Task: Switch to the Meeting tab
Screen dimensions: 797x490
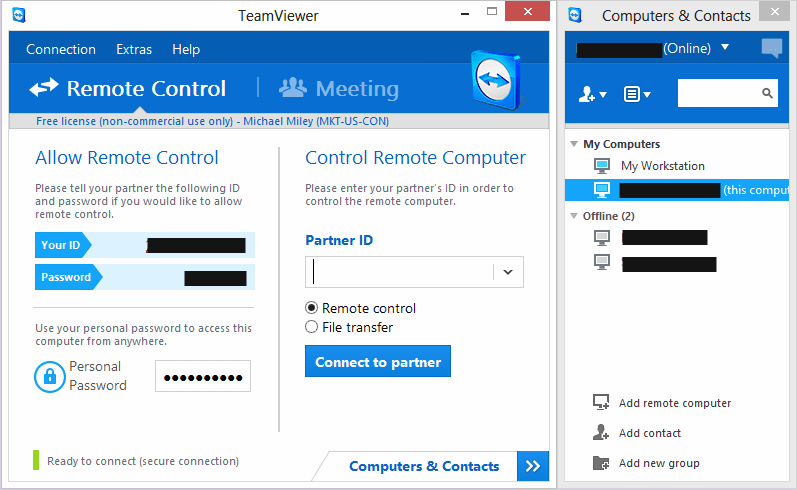Action: [x=340, y=89]
